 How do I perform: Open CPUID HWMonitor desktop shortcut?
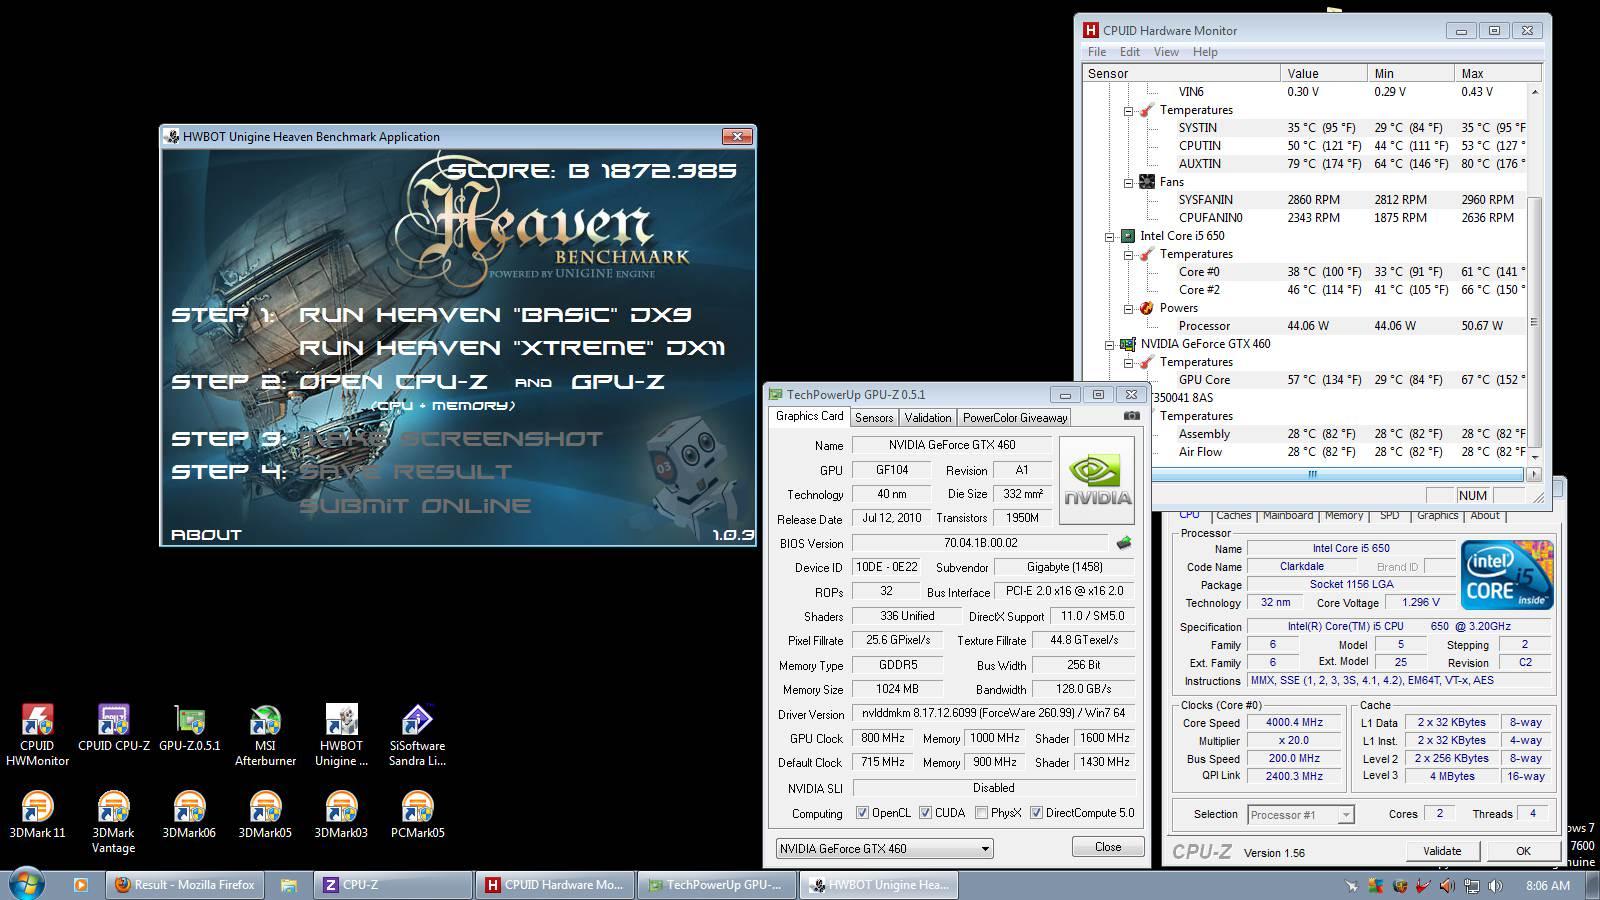coord(37,734)
